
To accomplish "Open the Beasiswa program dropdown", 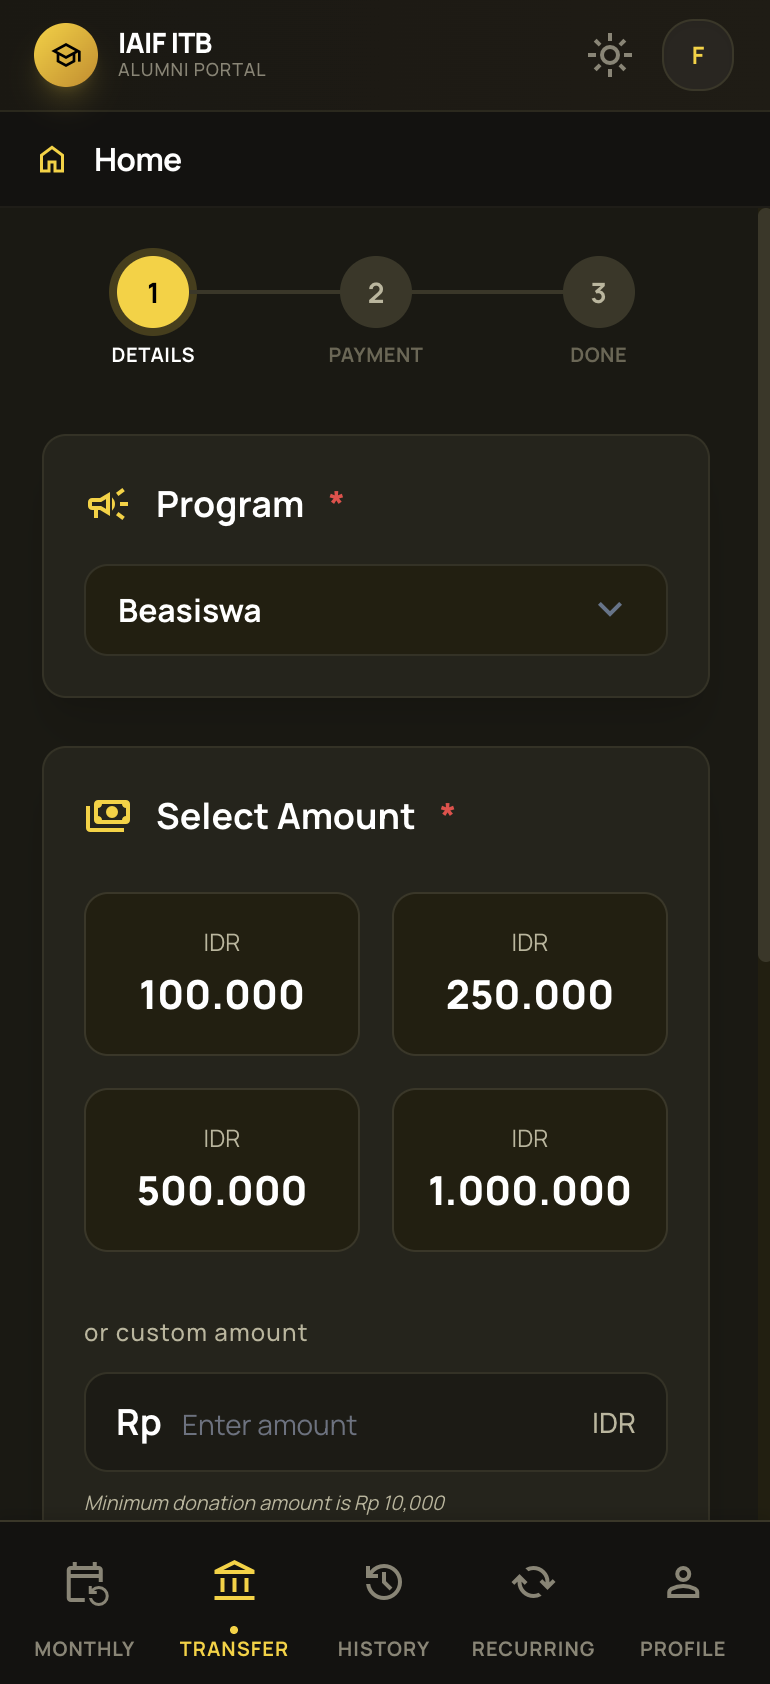I will coord(376,610).
